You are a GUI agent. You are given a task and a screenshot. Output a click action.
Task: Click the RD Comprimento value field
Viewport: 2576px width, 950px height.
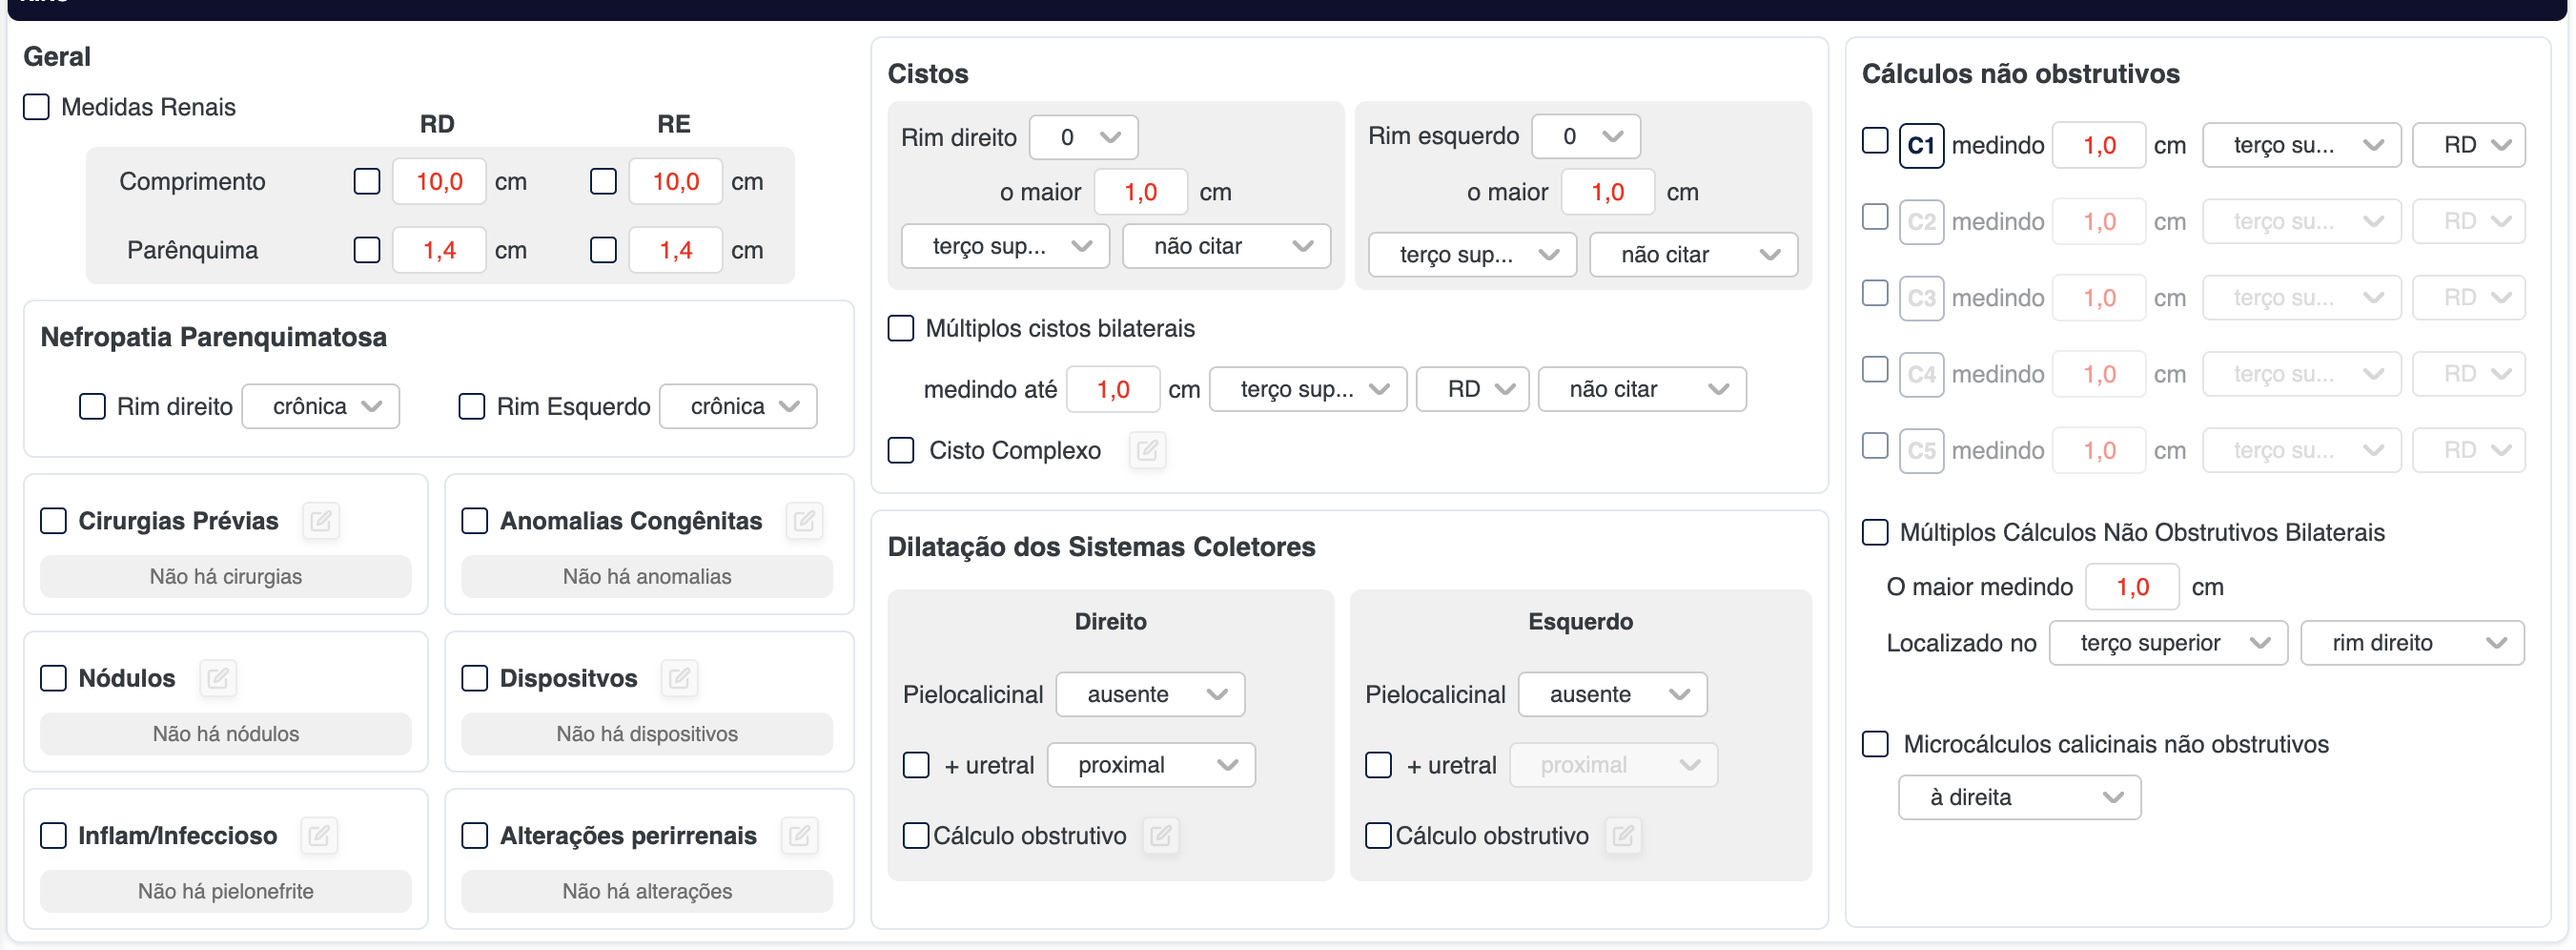pyautogui.click(x=439, y=182)
